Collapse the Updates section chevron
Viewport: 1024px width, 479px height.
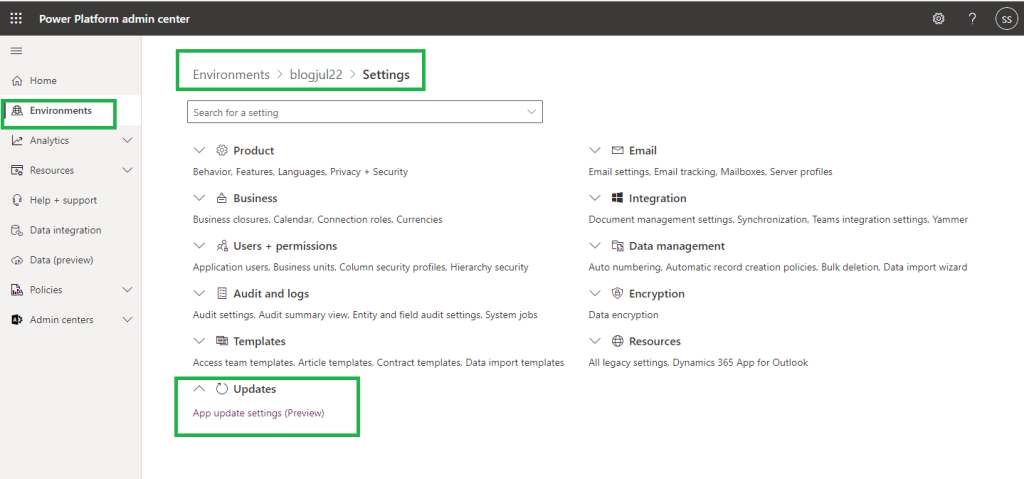pyautogui.click(x=198, y=389)
